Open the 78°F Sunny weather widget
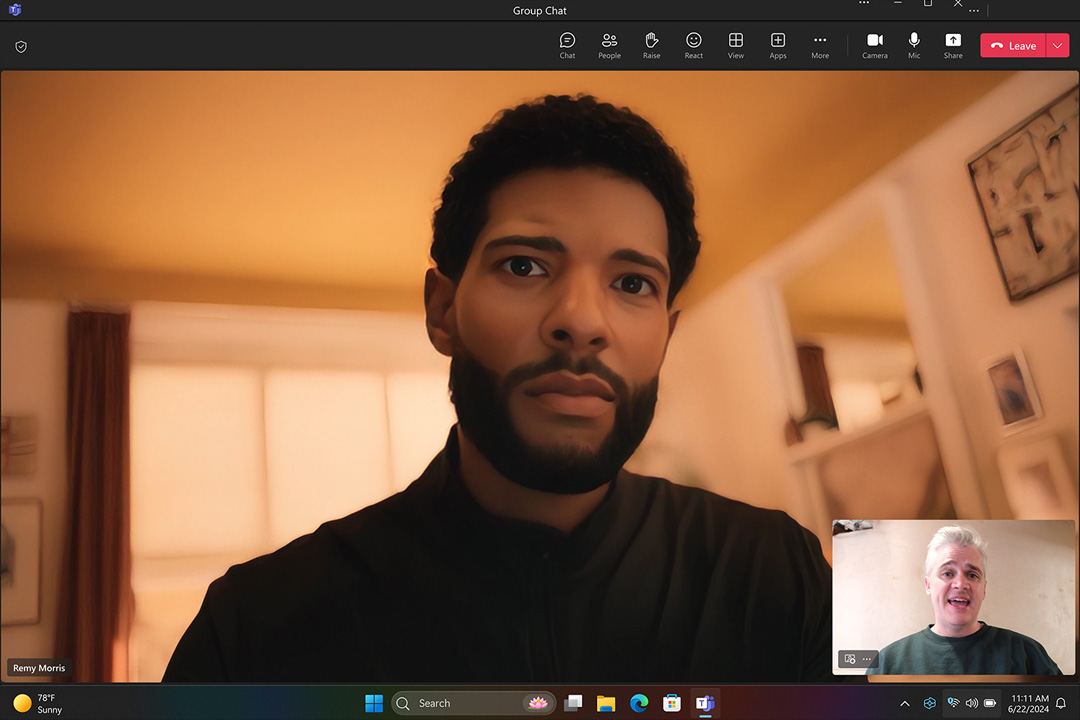The image size is (1080, 720). [x=40, y=703]
